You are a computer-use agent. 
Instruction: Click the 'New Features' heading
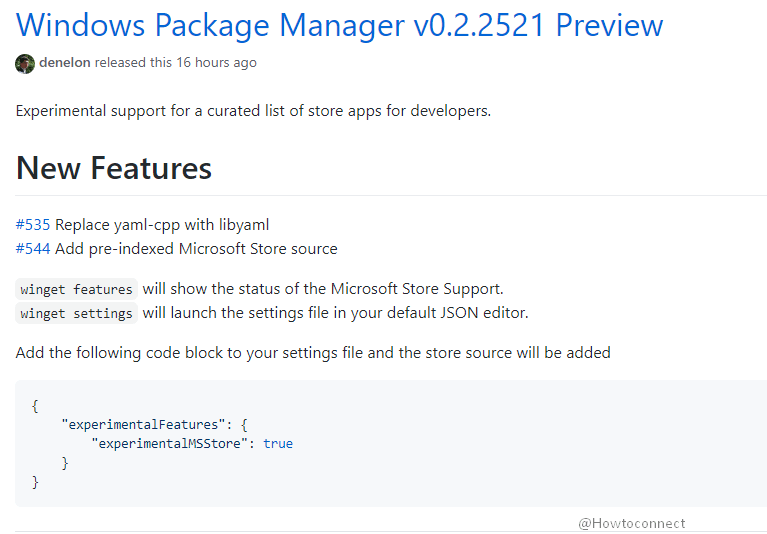113,168
